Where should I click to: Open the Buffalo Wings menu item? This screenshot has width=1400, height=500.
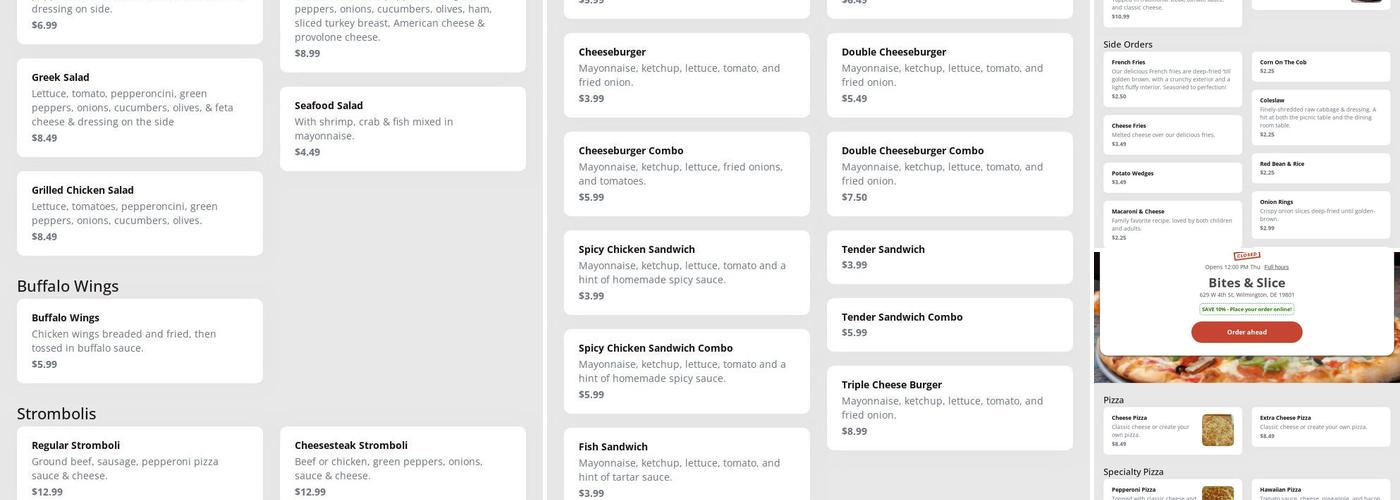pos(140,340)
